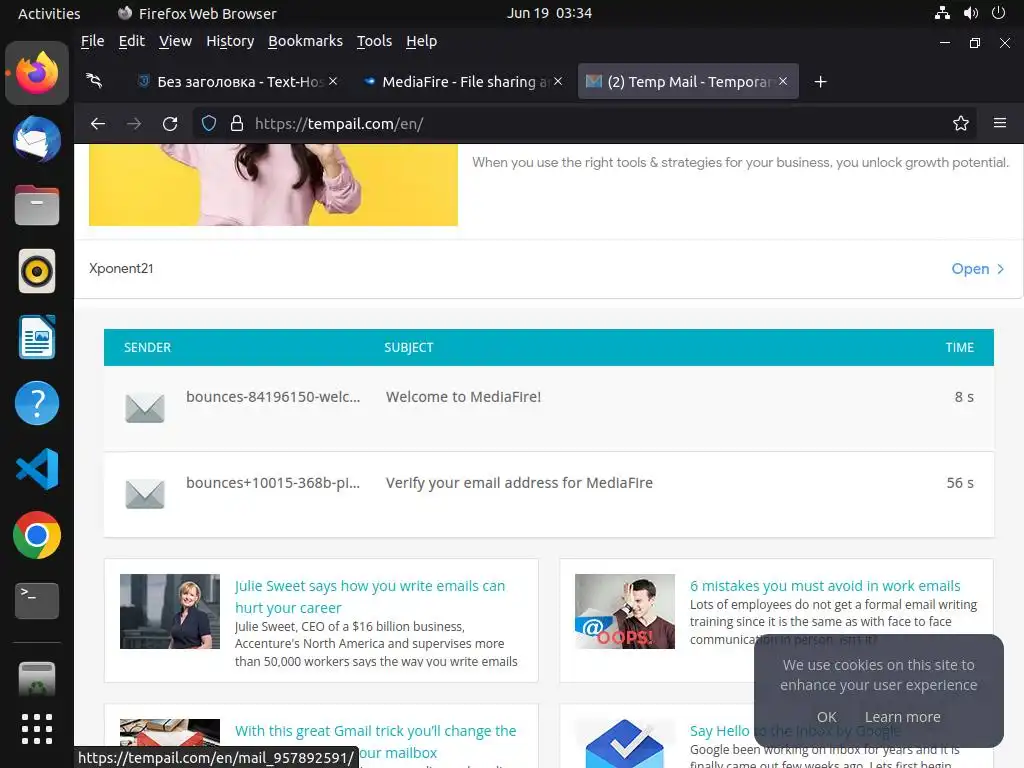The height and width of the screenshot is (768, 1024).
Task: Click the Open link on Xponent21 ad
Action: click(x=977, y=269)
